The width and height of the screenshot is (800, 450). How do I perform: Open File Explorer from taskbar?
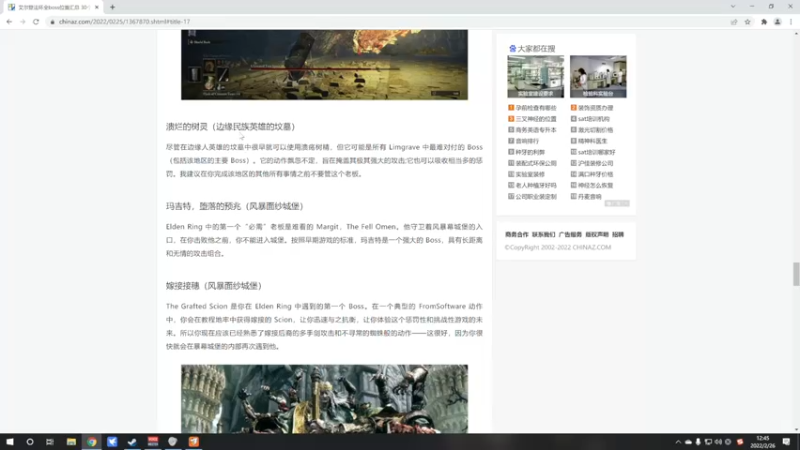(71, 442)
